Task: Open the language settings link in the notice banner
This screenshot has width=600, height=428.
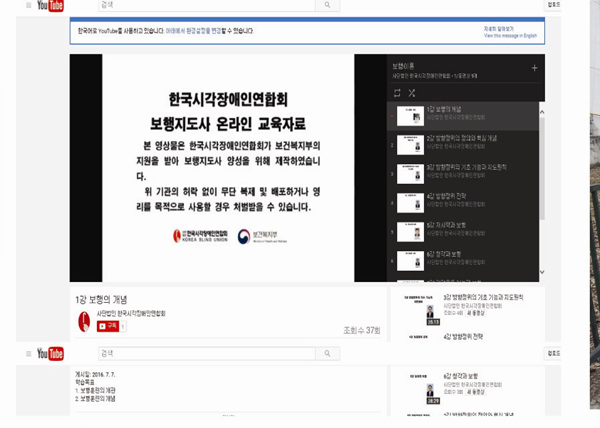Action: pyautogui.click(x=193, y=31)
